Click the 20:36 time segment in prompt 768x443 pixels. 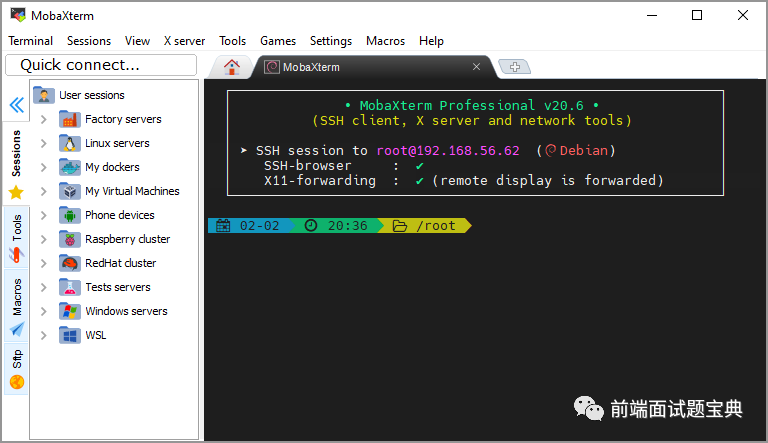(x=347, y=225)
